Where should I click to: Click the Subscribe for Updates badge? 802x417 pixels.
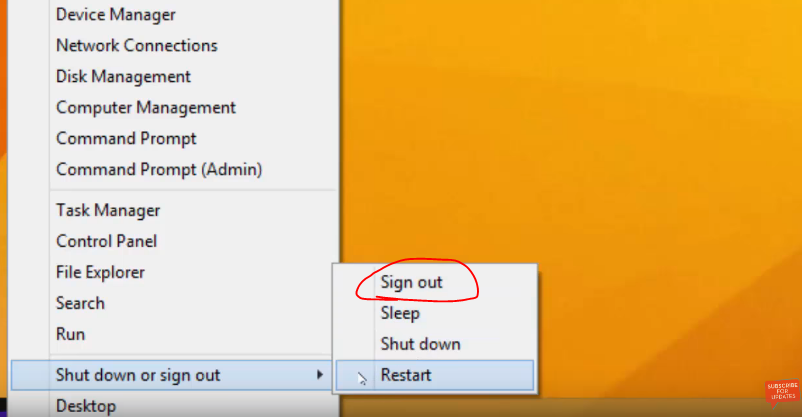pyautogui.click(x=782, y=392)
